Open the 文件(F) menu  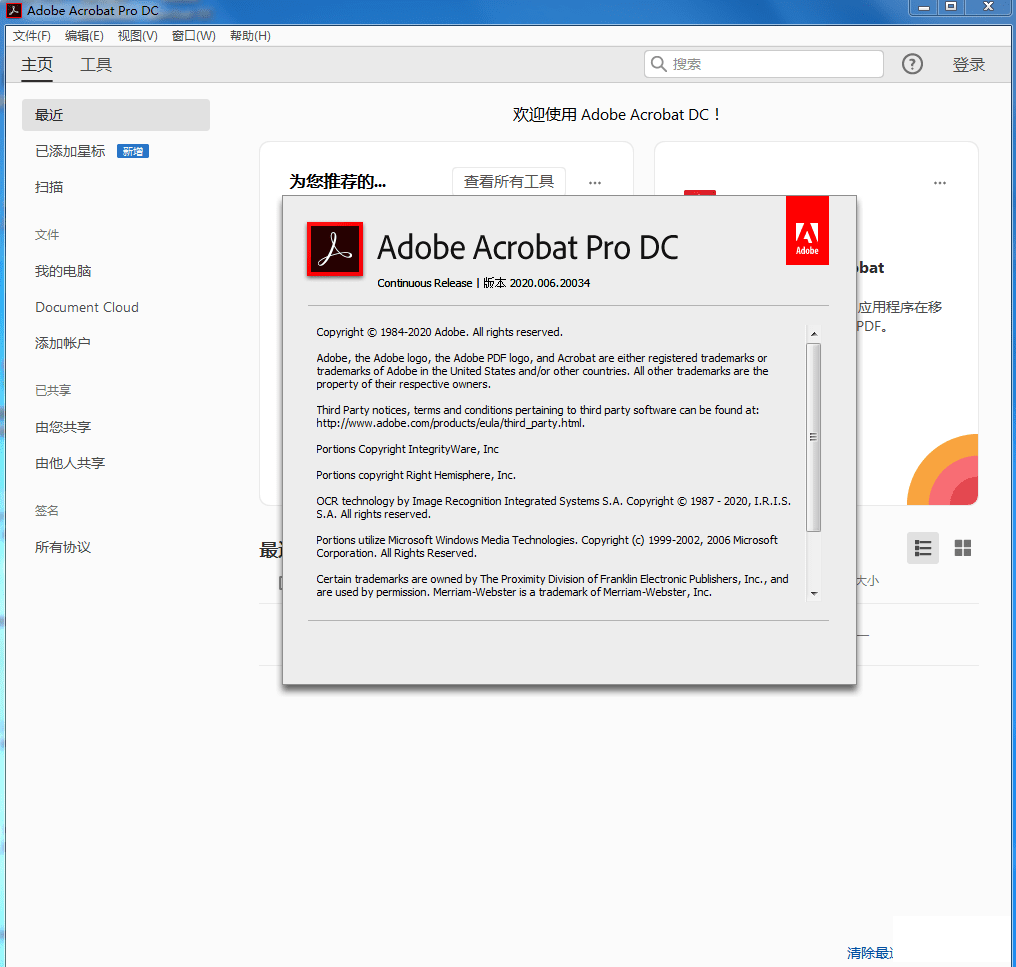(32, 36)
